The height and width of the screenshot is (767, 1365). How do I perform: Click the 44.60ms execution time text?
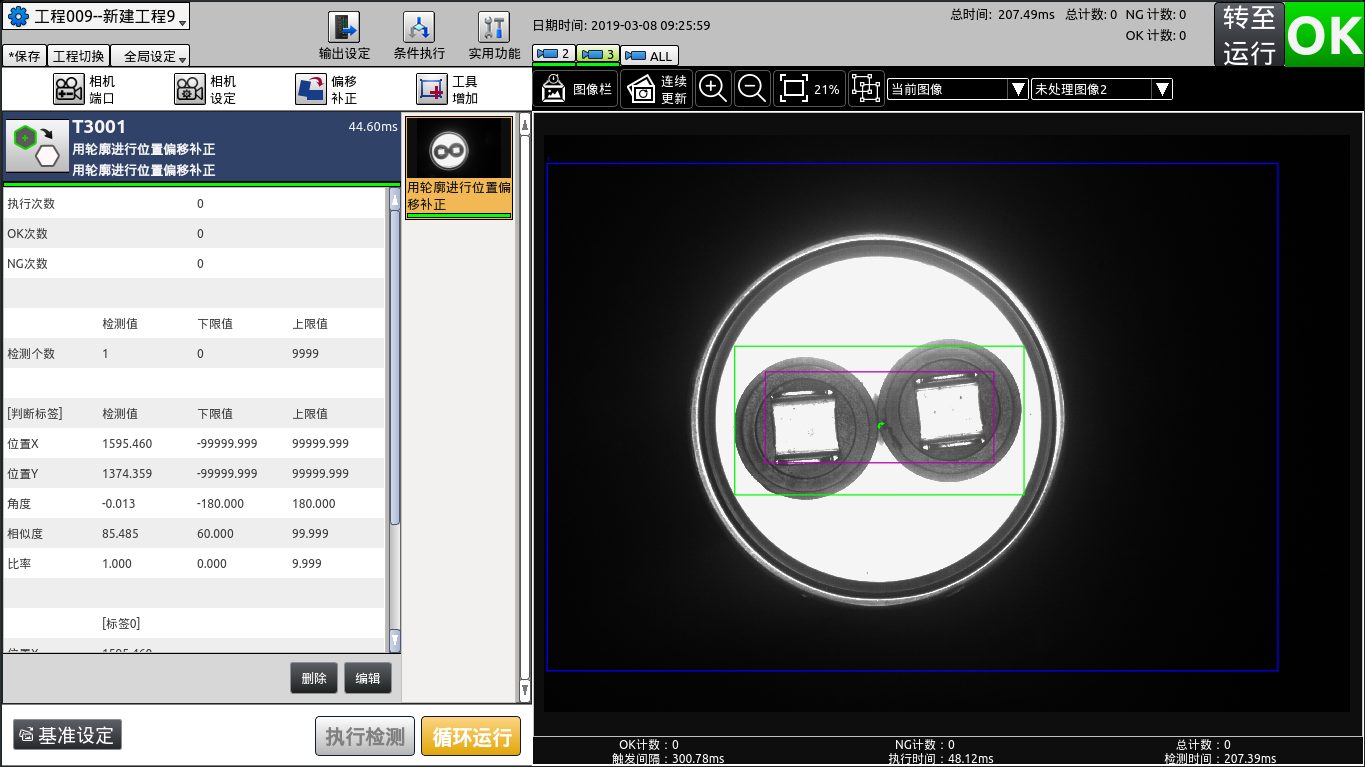[373, 127]
